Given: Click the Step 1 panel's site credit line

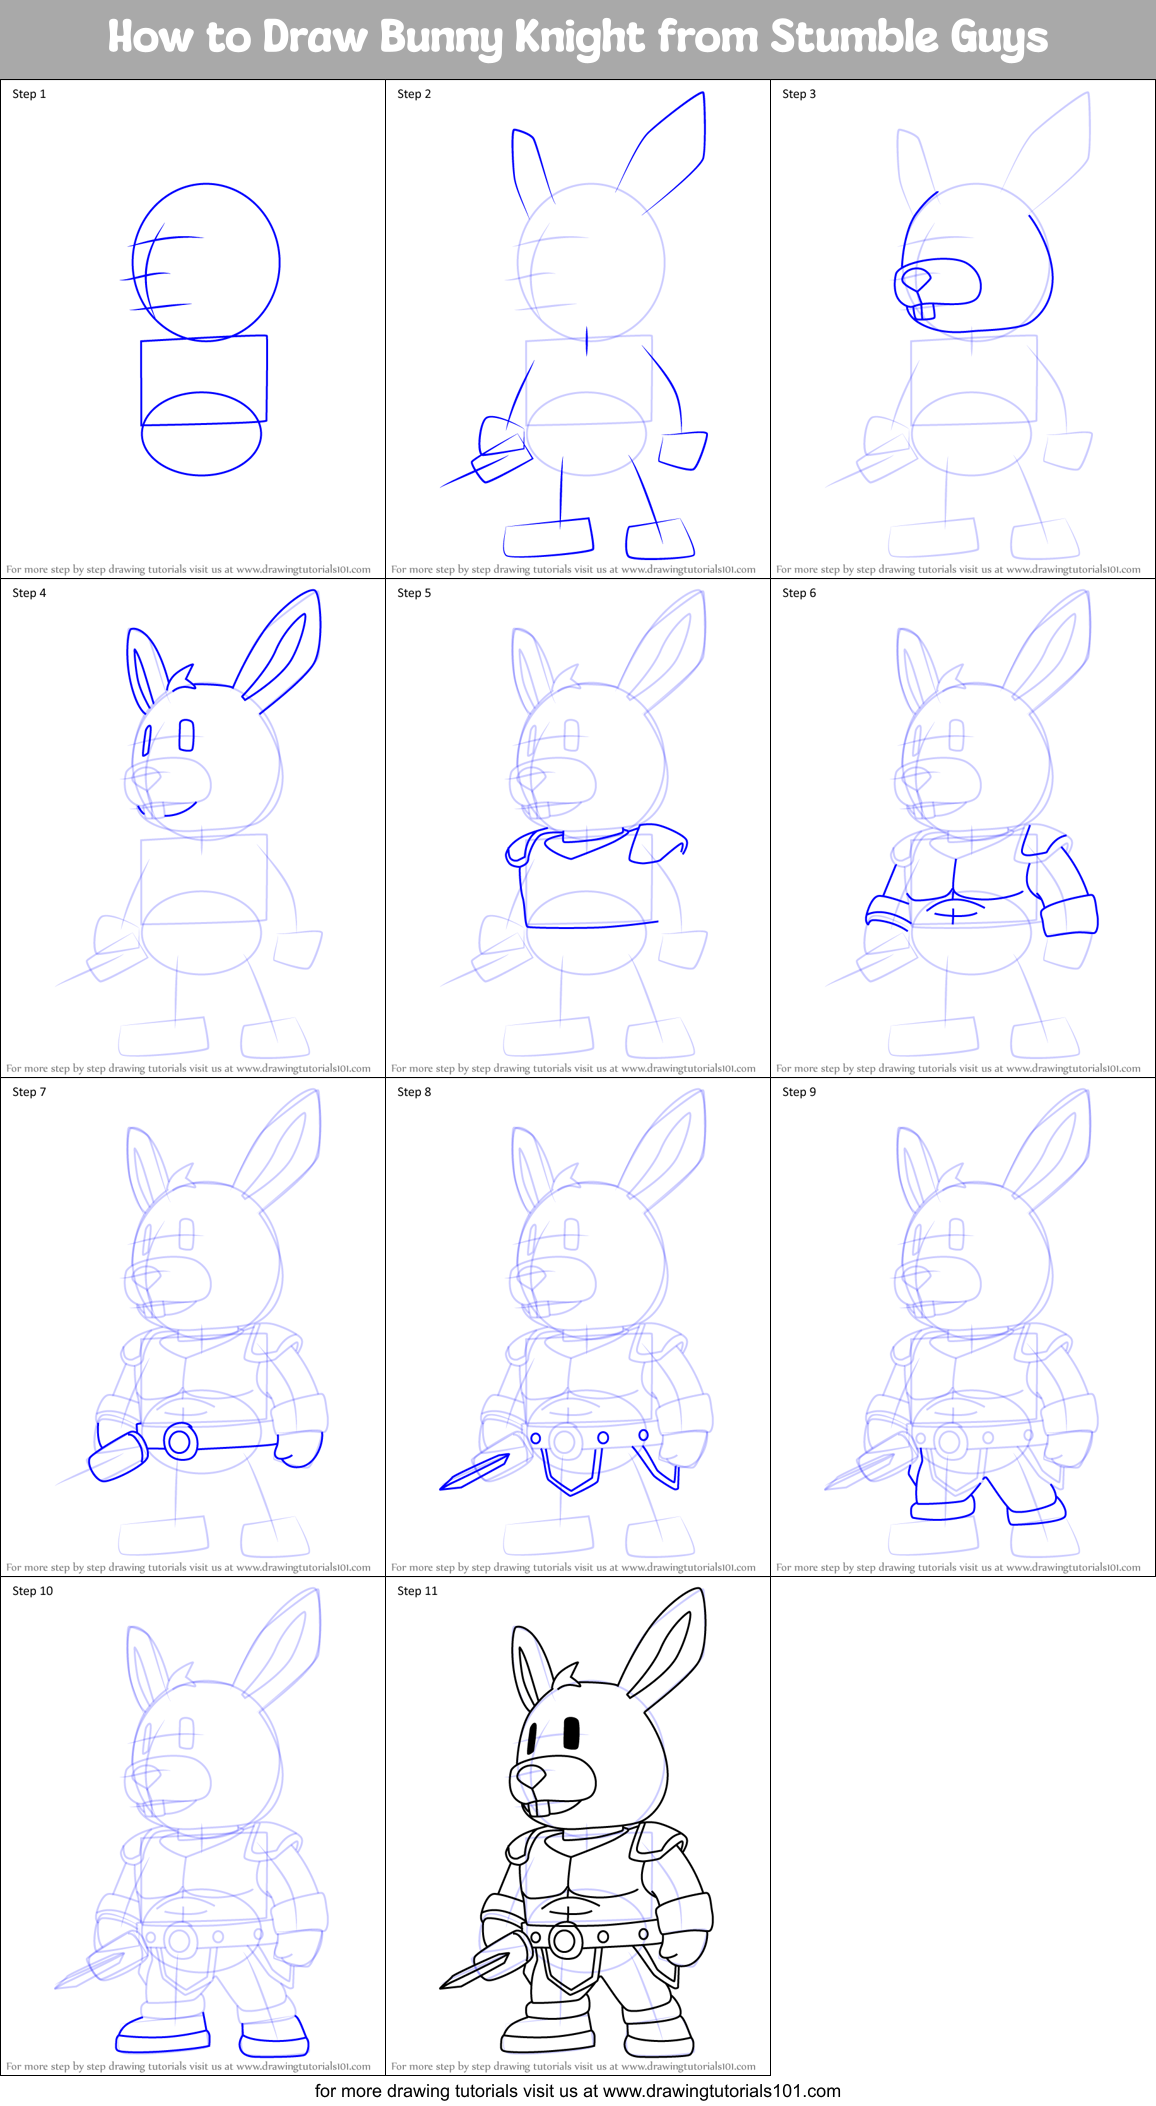Looking at the screenshot, I should 189,569.
